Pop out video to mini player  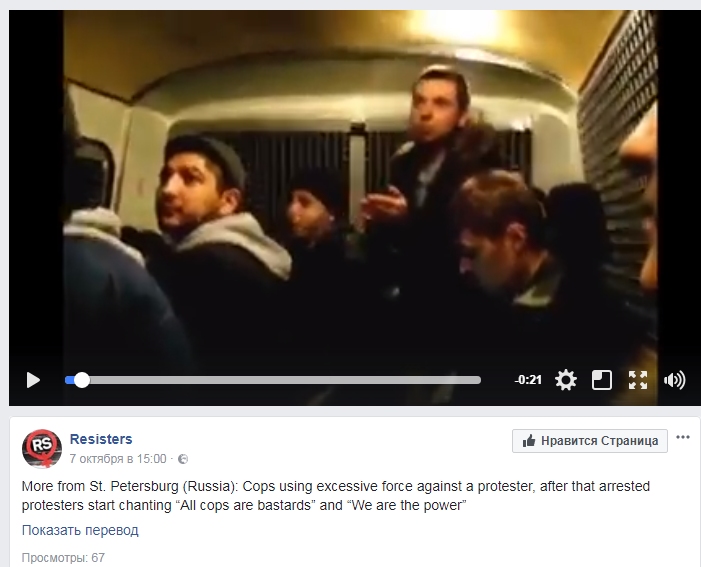[602, 380]
